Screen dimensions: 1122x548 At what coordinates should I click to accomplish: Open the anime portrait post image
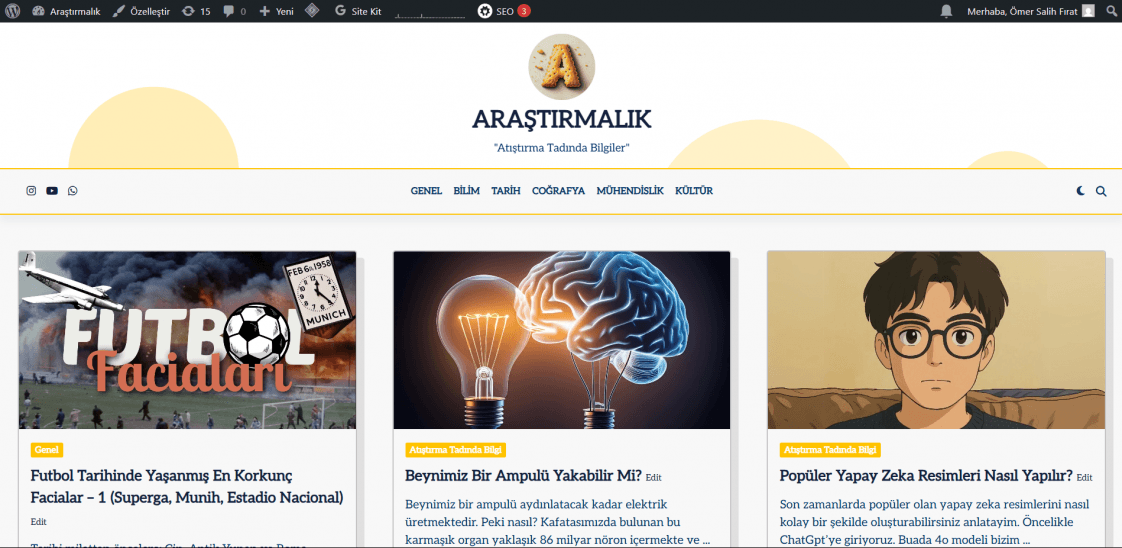(936, 340)
